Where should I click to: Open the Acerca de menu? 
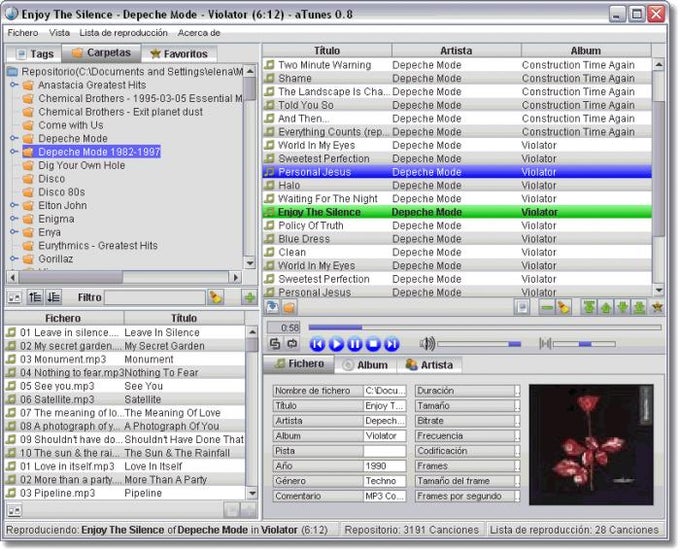click(199, 33)
